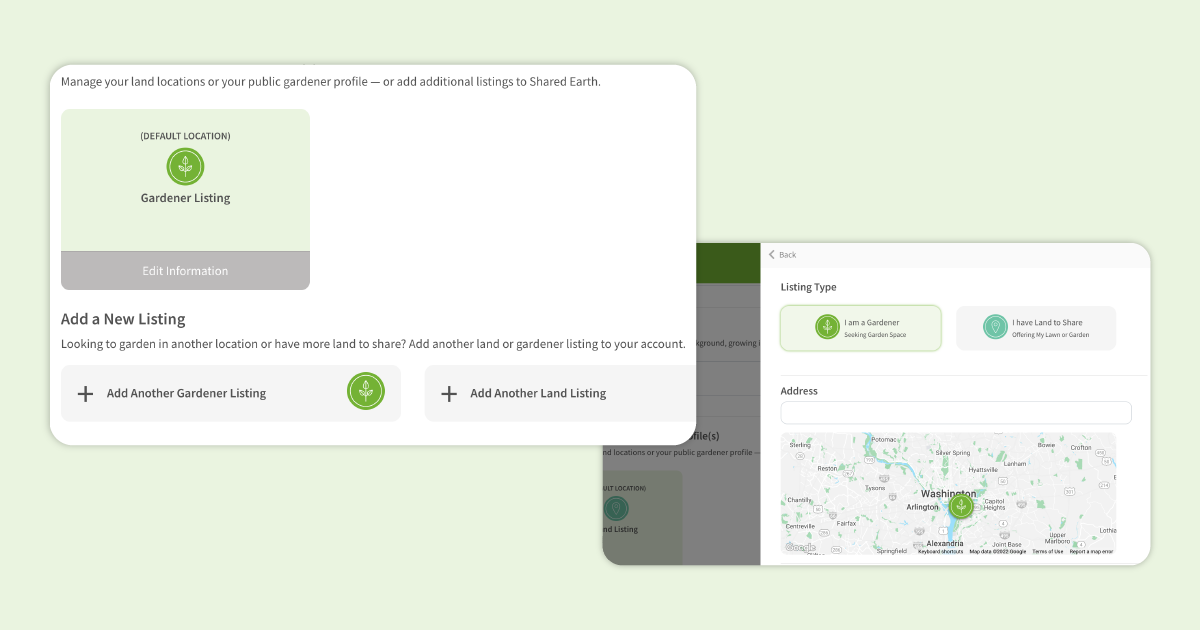Focus the Address input field
Image resolution: width=1200 pixels, height=630 pixels.
(956, 413)
